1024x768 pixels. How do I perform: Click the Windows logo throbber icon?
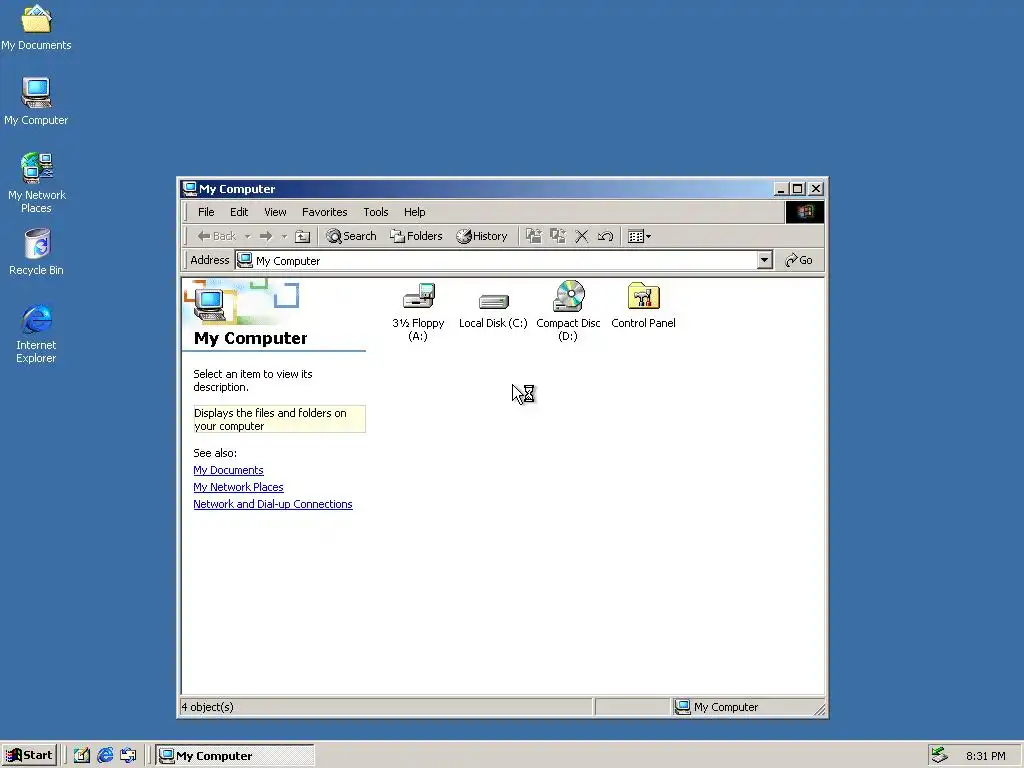(805, 212)
